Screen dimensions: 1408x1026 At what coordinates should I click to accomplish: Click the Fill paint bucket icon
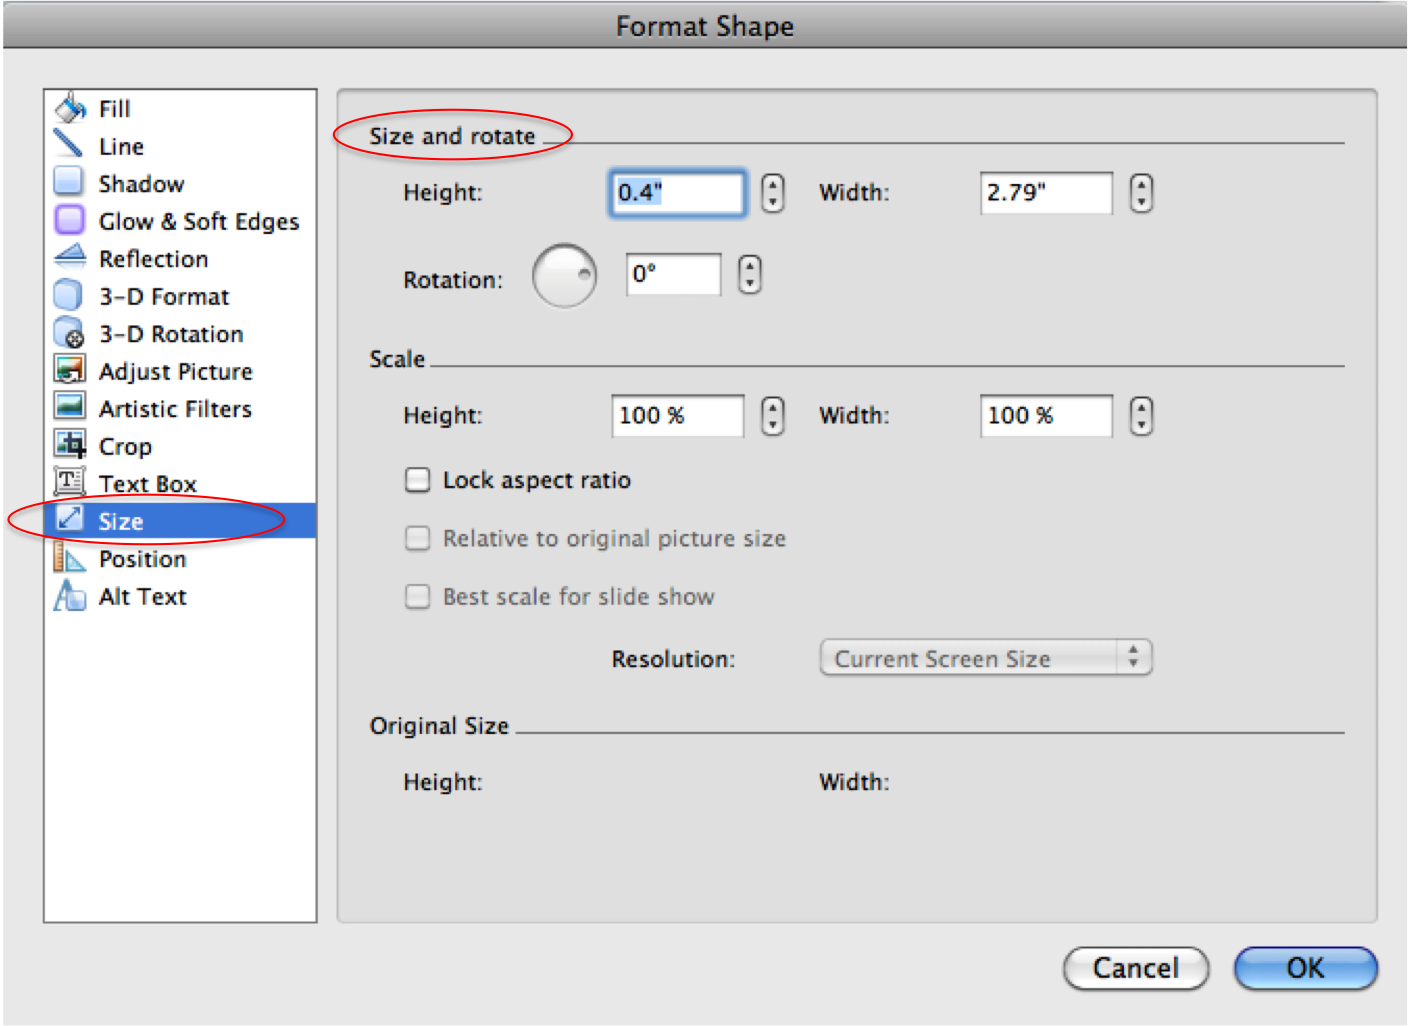pyautogui.click(x=70, y=108)
